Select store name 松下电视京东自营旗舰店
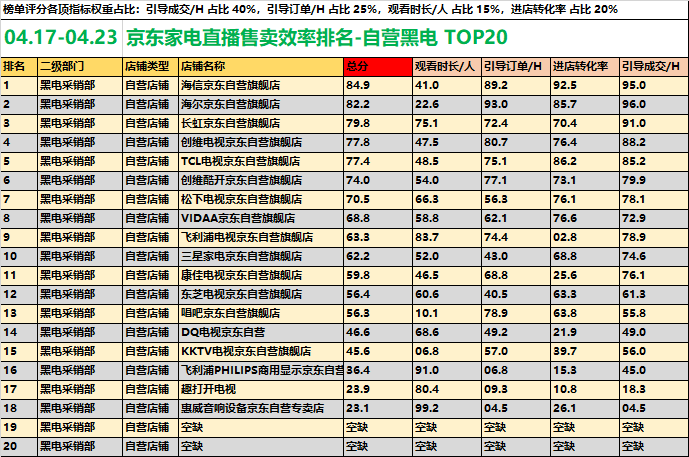The image size is (689, 457). coord(241,199)
